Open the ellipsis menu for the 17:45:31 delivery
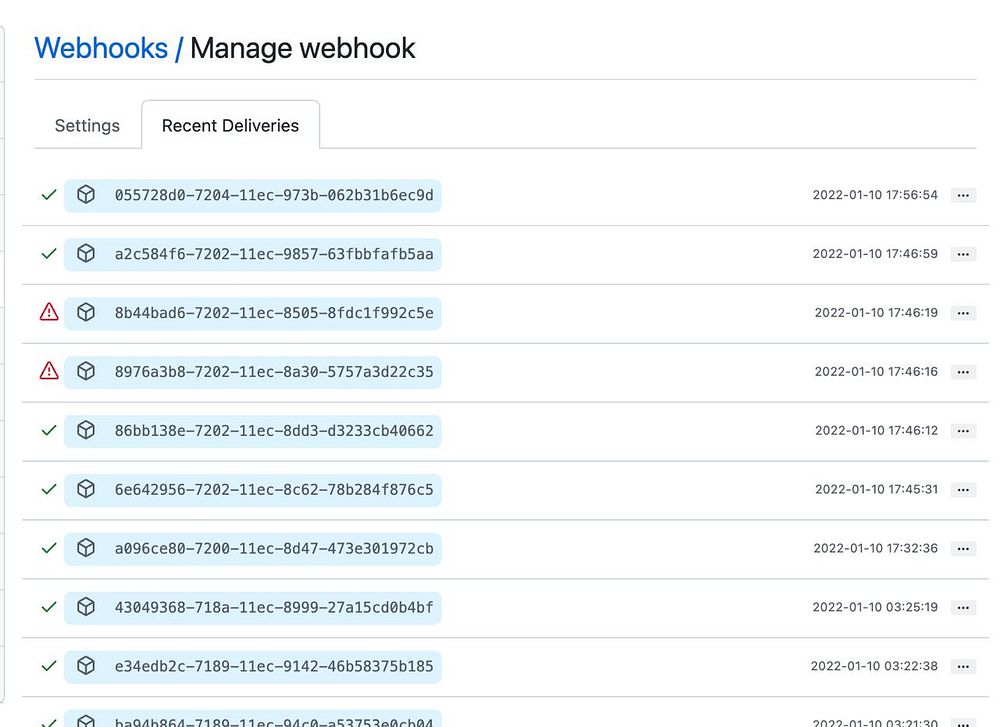 point(963,490)
